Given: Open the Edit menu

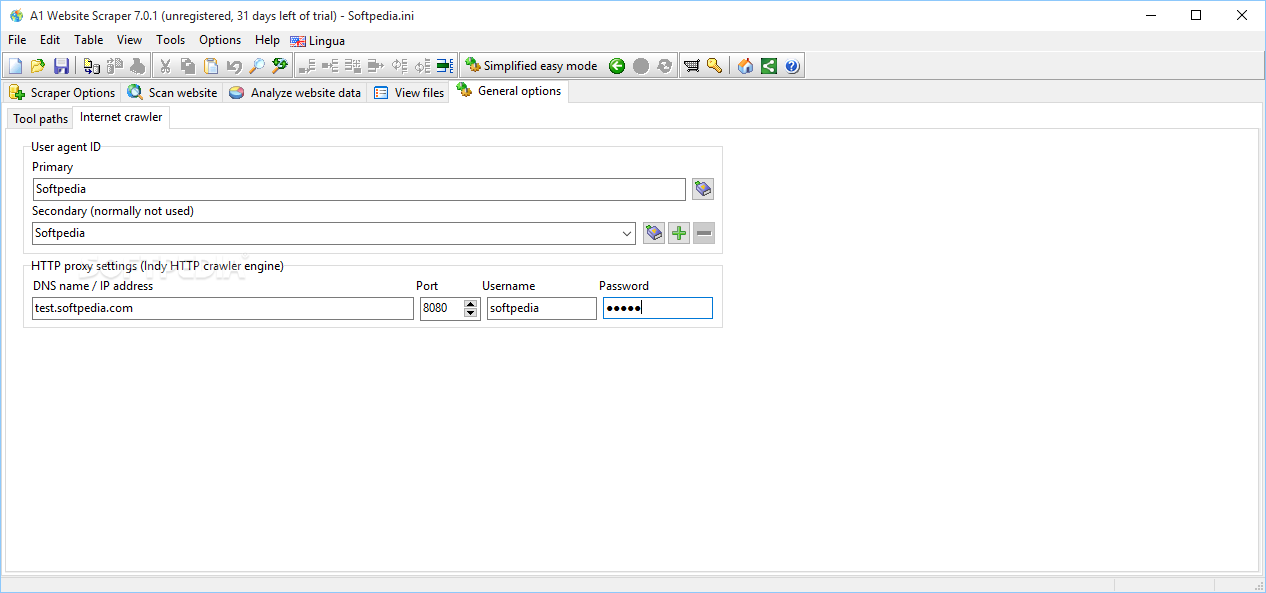Looking at the screenshot, I should click(50, 40).
